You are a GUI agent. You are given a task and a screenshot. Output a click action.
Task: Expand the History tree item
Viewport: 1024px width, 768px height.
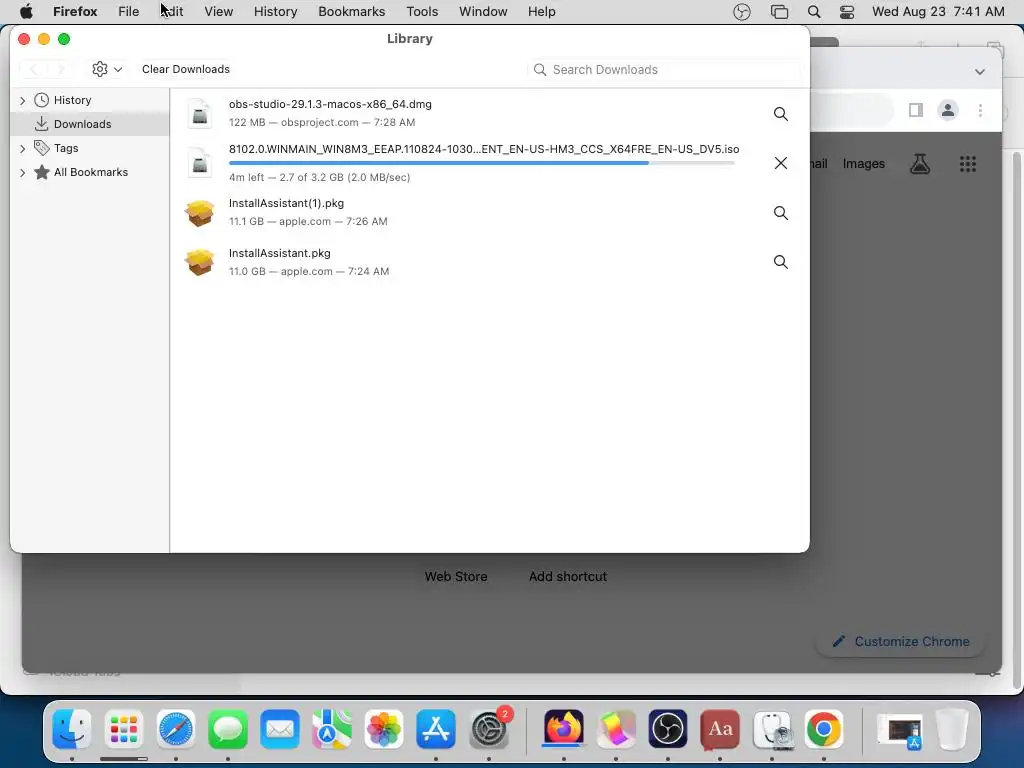click(x=23, y=101)
